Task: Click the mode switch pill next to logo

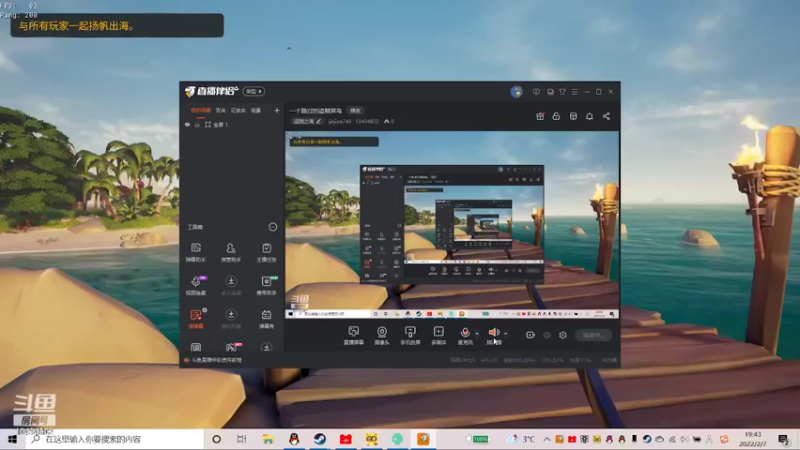Action: (x=254, y=91)
